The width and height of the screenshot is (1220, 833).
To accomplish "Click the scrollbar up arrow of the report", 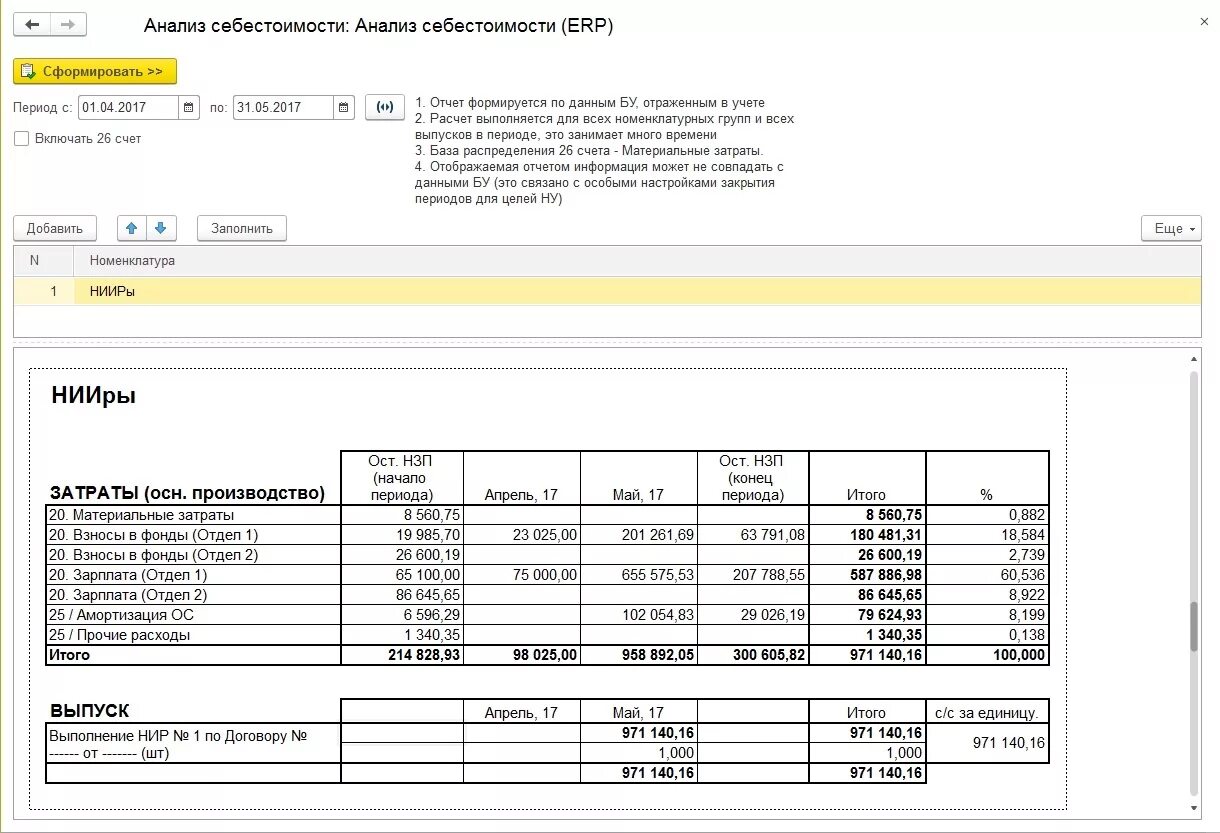I will [x=1193, y=359].
